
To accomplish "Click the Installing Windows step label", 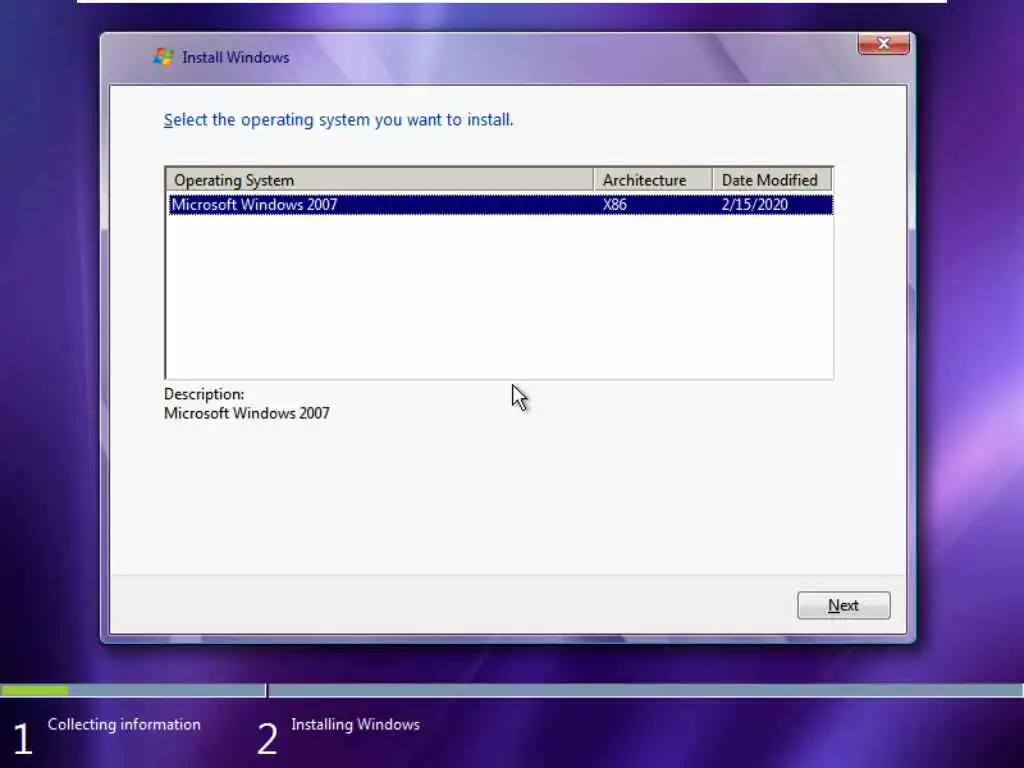I will tap(355, 724).
